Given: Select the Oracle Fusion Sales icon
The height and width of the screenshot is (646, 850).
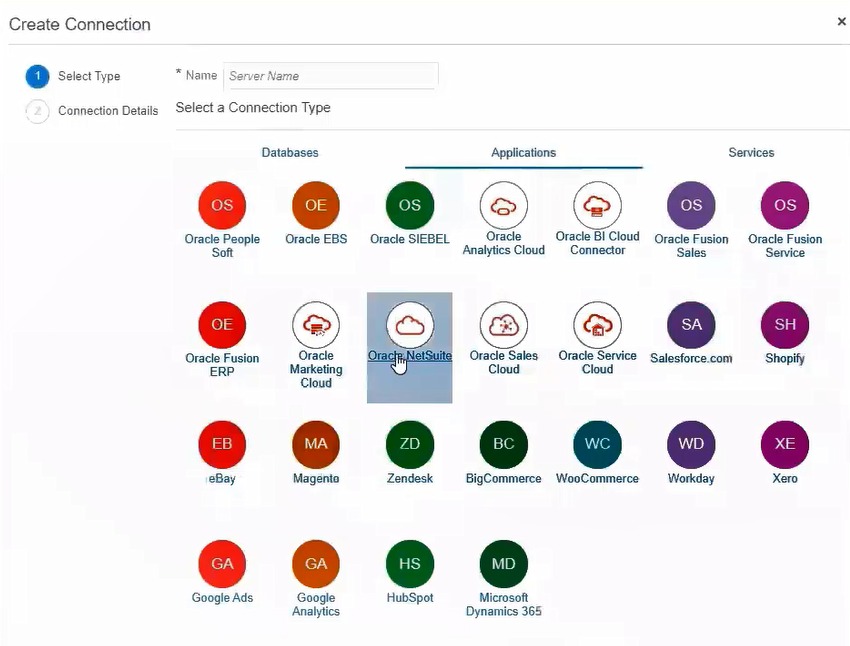Looking at the screenshot, I should 691,205.
